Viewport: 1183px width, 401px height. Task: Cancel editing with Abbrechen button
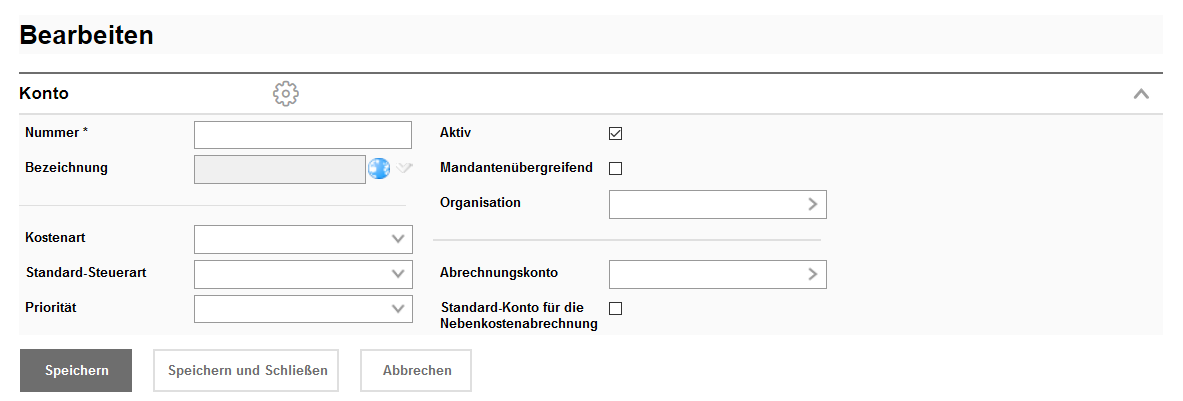(416, 370)
